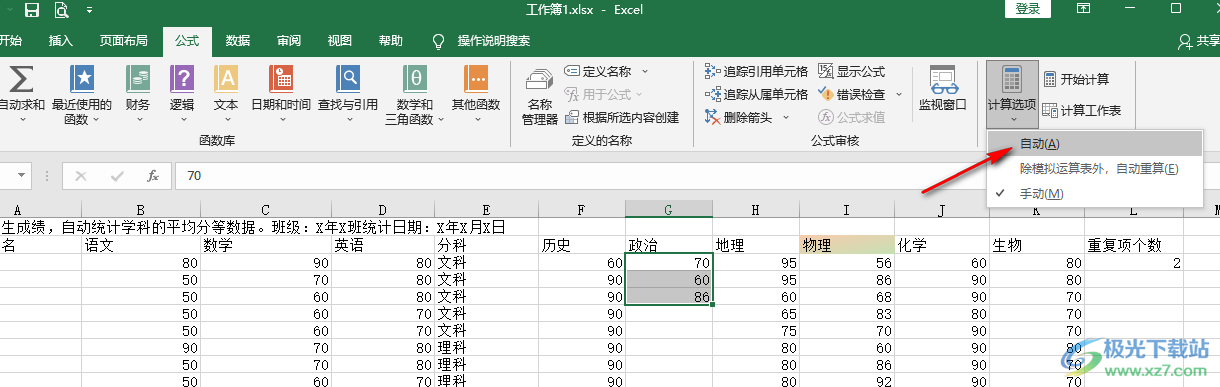
Task: Select Manual calculation option
Action: point(1095,193)
